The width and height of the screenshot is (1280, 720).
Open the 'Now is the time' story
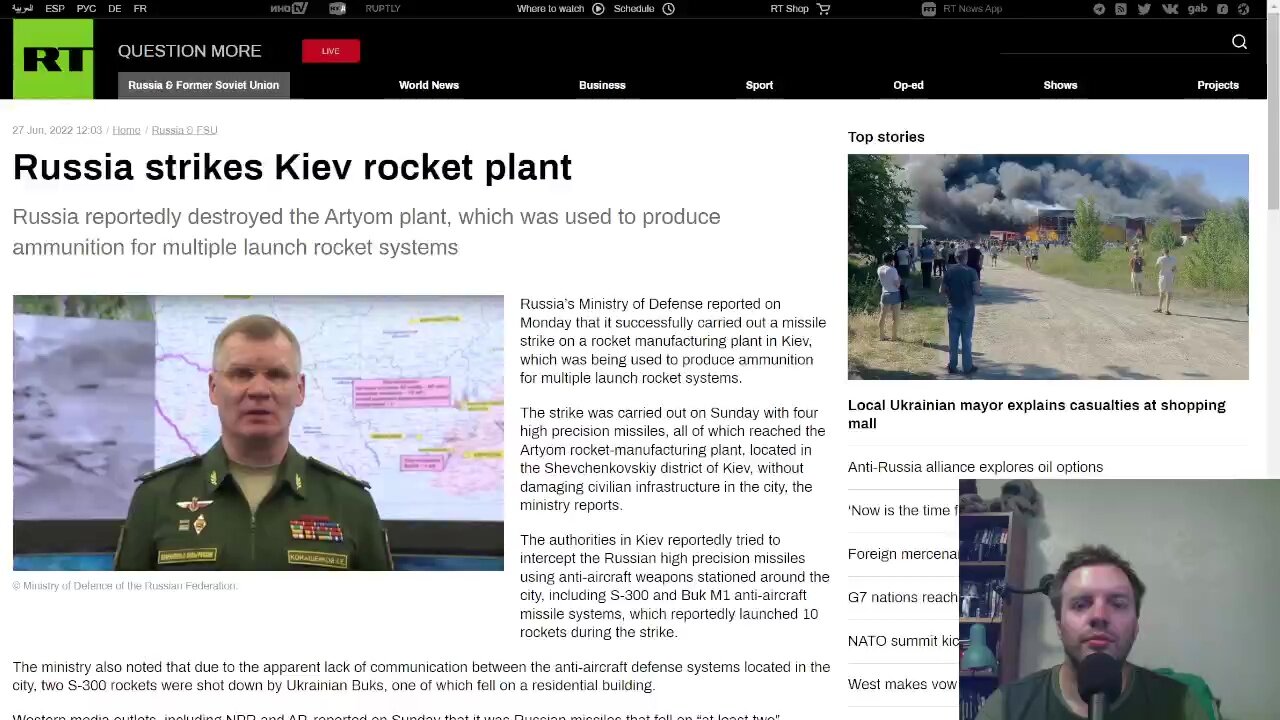pyautogui.click(x=903, y=510)
